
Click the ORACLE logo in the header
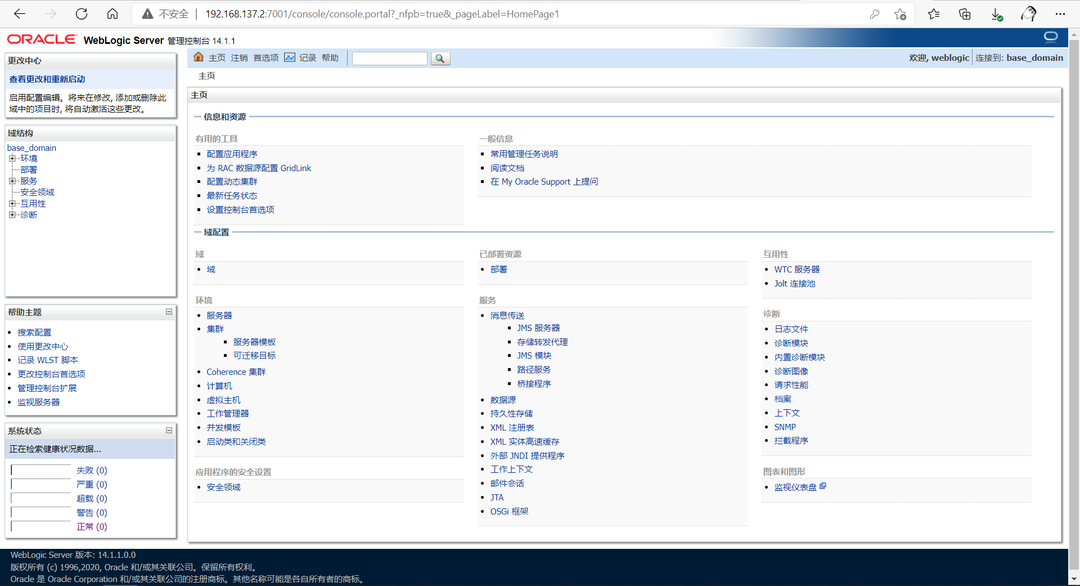pos(42,39)
